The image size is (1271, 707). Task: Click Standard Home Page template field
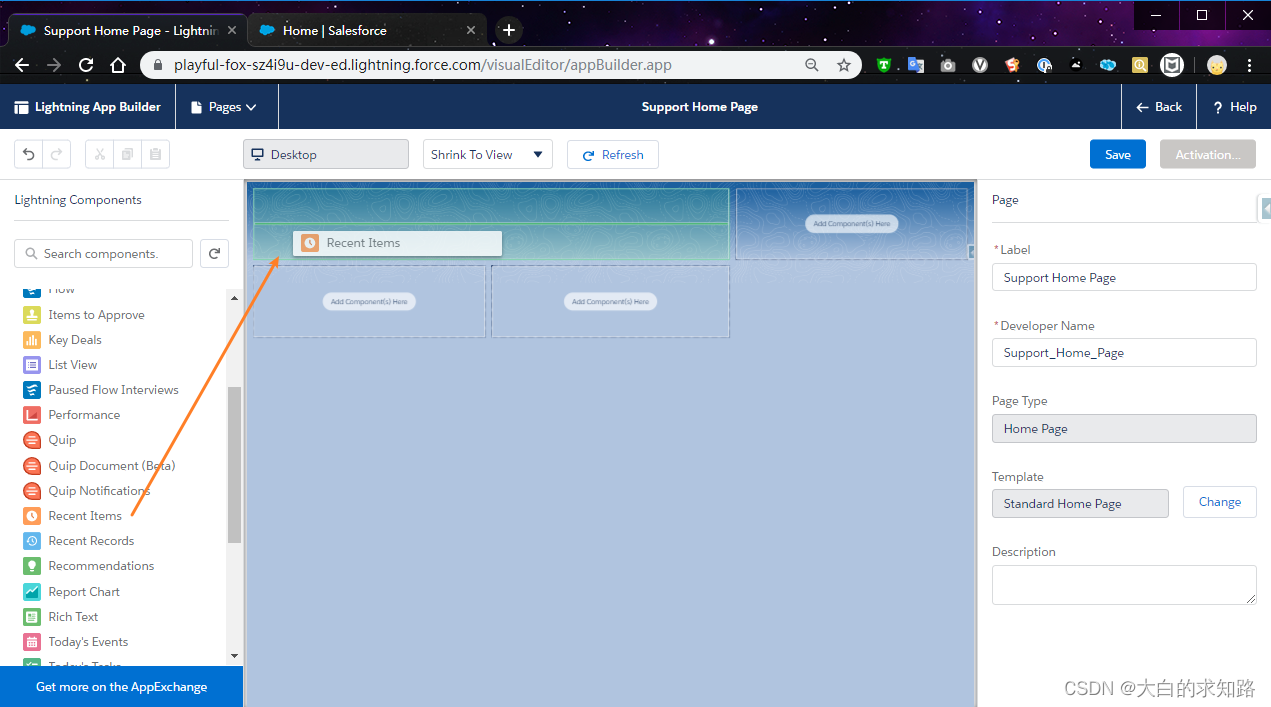[1080, 503]
